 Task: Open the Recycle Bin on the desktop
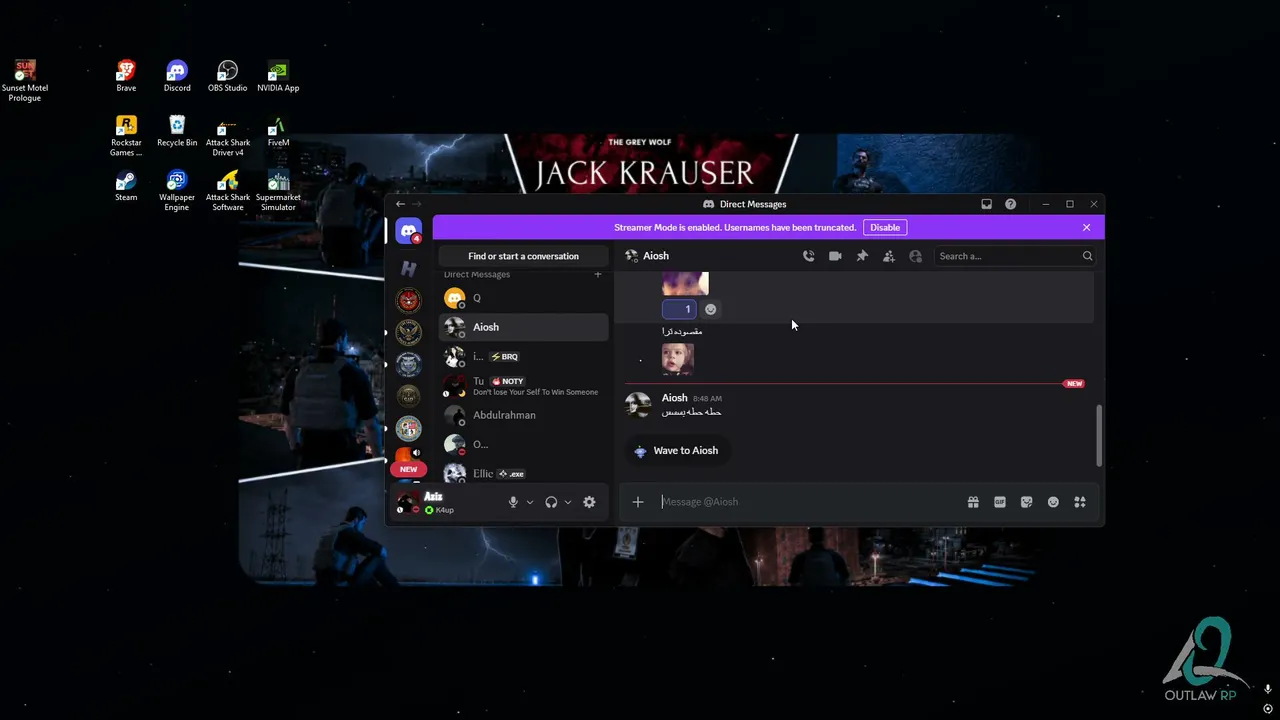click(x=177, y=131)
